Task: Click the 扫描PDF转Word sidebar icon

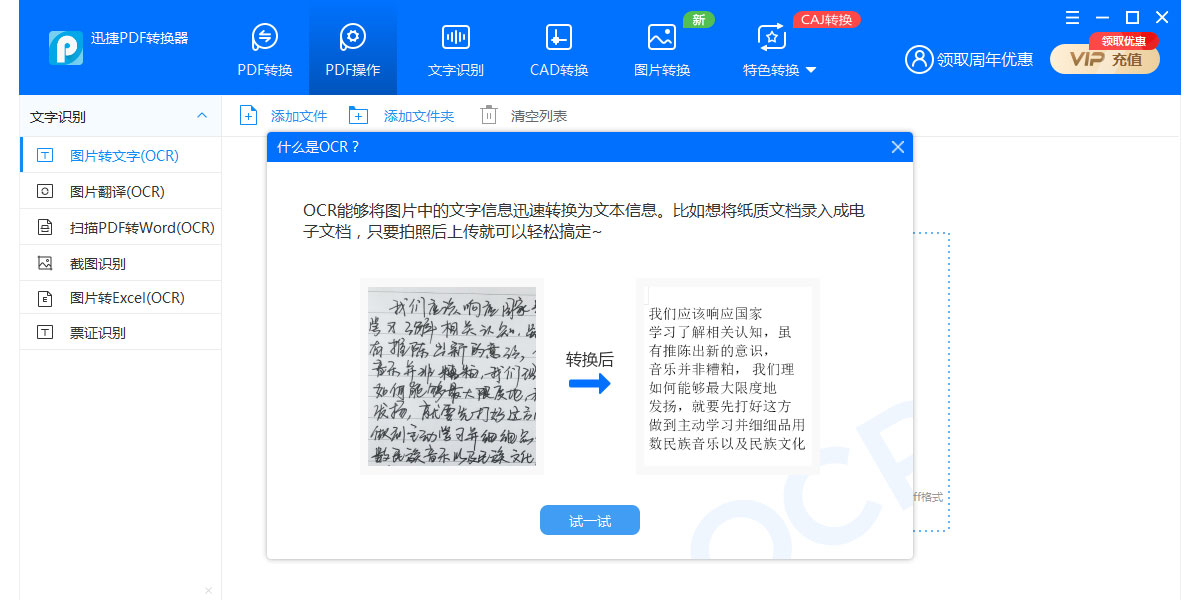Action: point(45,227)
